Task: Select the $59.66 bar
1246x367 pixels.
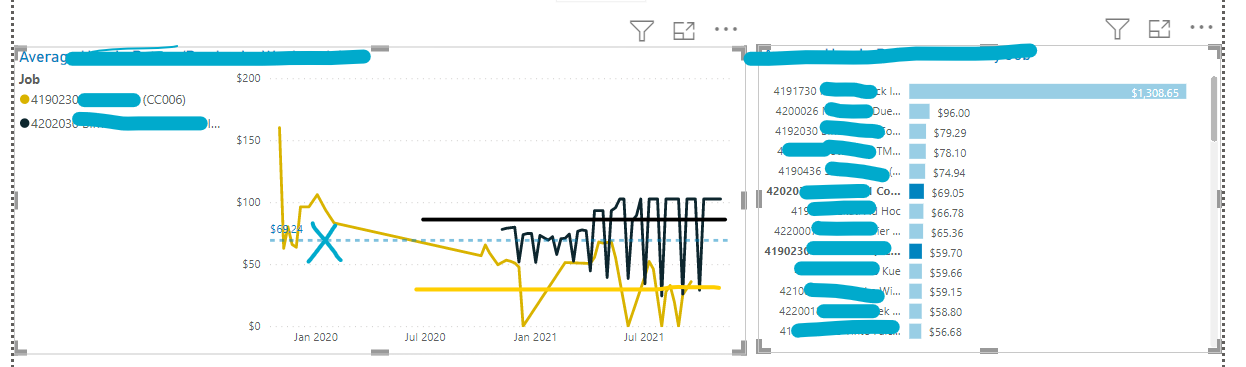Action: (915, 271)
